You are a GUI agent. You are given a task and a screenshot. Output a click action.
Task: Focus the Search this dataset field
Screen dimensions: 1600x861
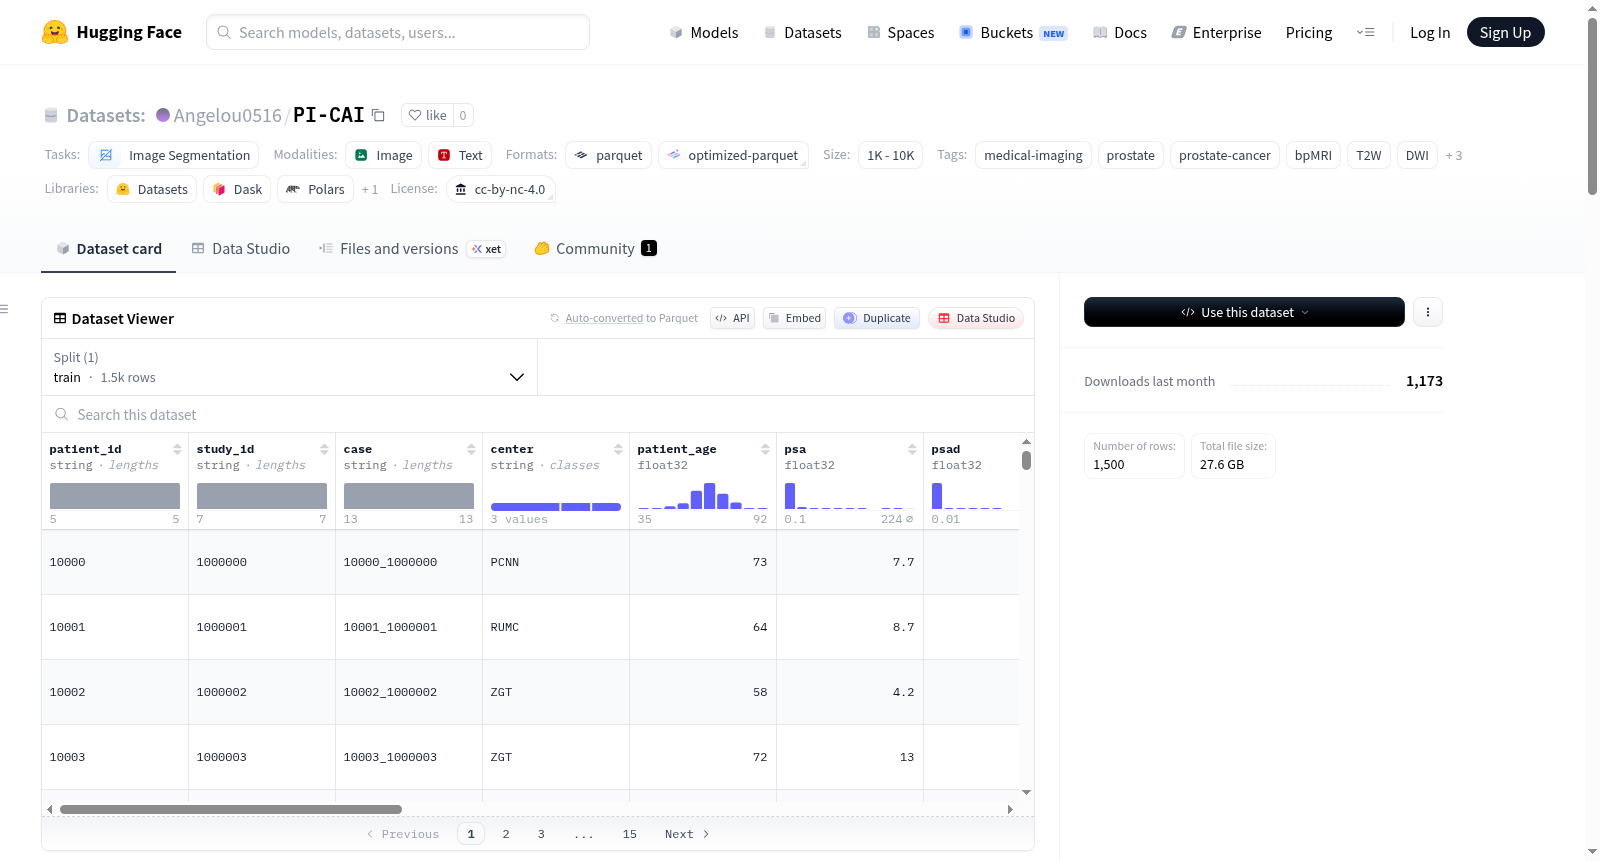(x=538, y=415)
